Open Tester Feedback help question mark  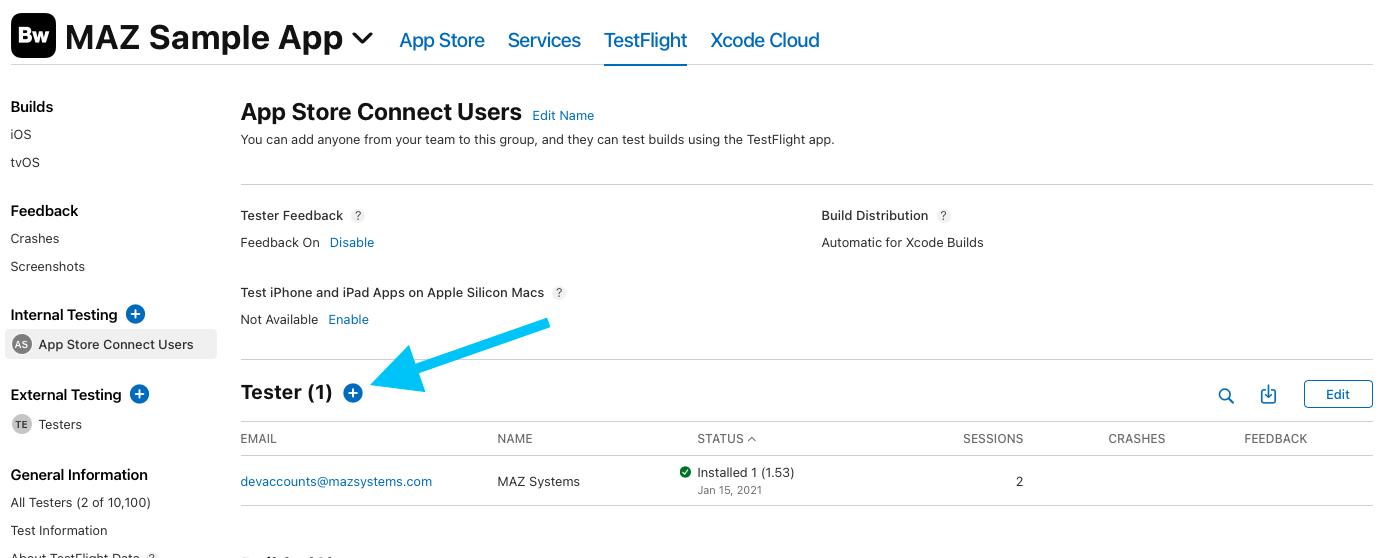[x=358, y=216]
